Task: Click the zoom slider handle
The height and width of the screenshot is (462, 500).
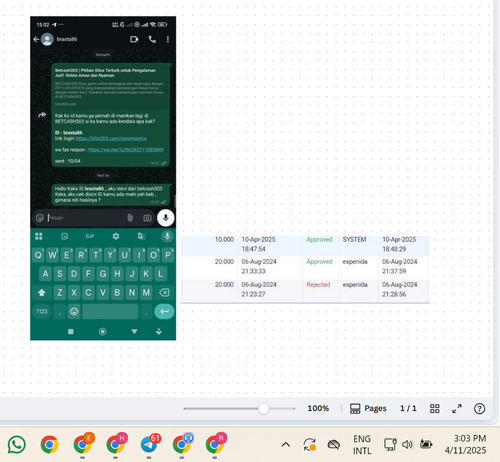Action: click(x=263, y=408)
